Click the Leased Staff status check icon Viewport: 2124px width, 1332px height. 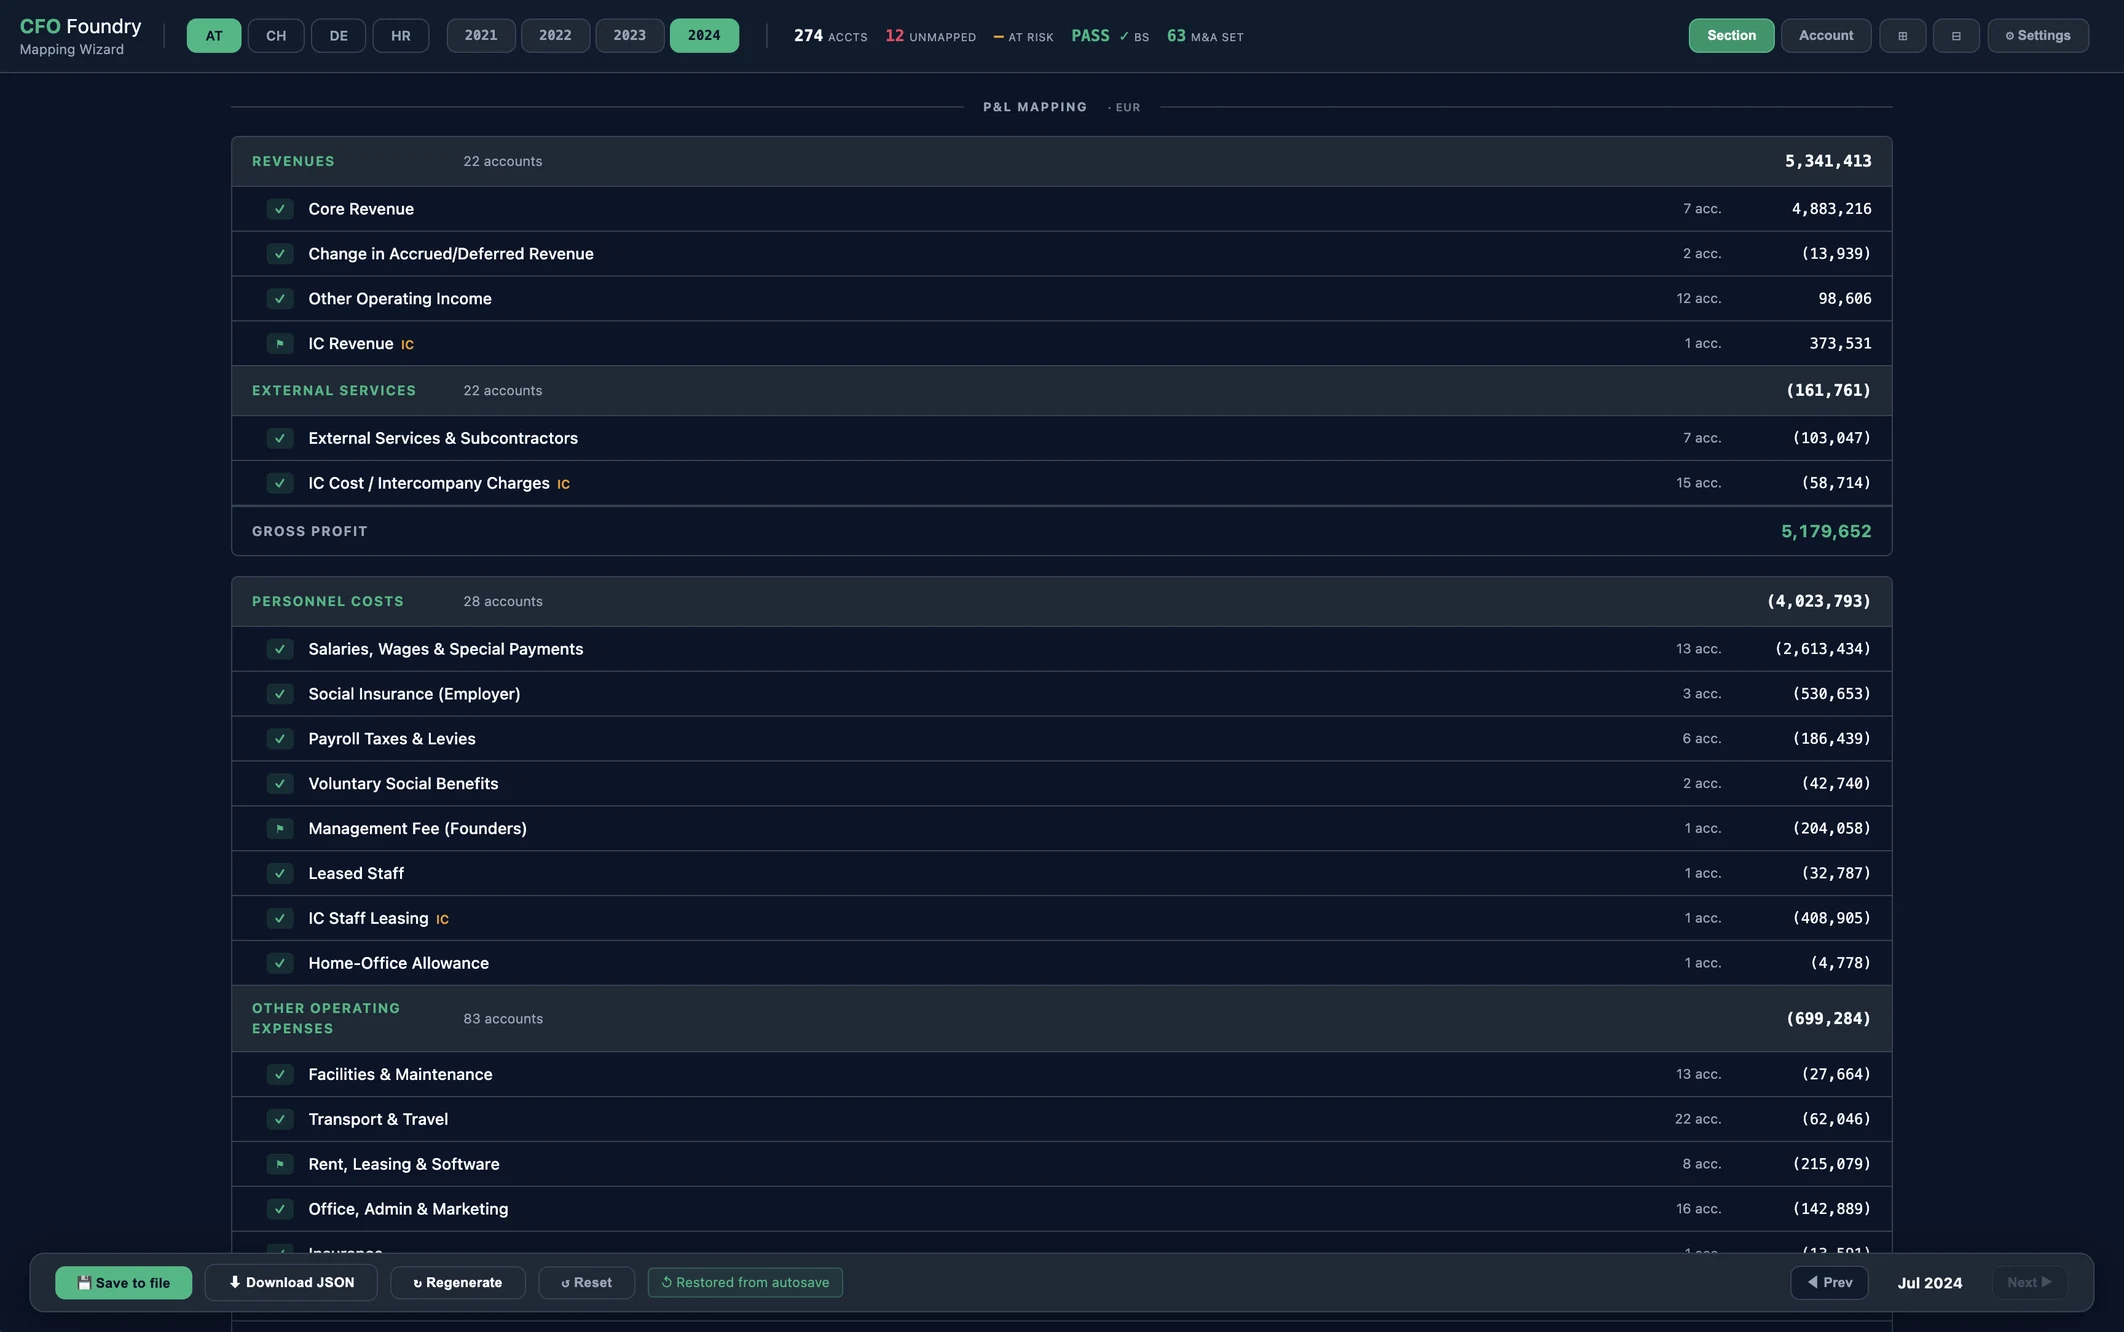pos(280,874)
